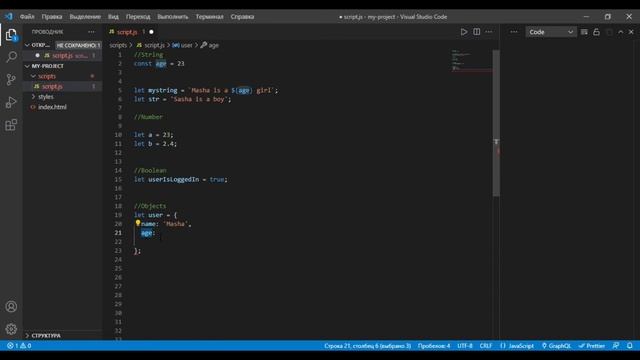Viewport: 640px width, 360px height.
Task: Click the unsaved dot on script.js tab
Action: (151, 32)
